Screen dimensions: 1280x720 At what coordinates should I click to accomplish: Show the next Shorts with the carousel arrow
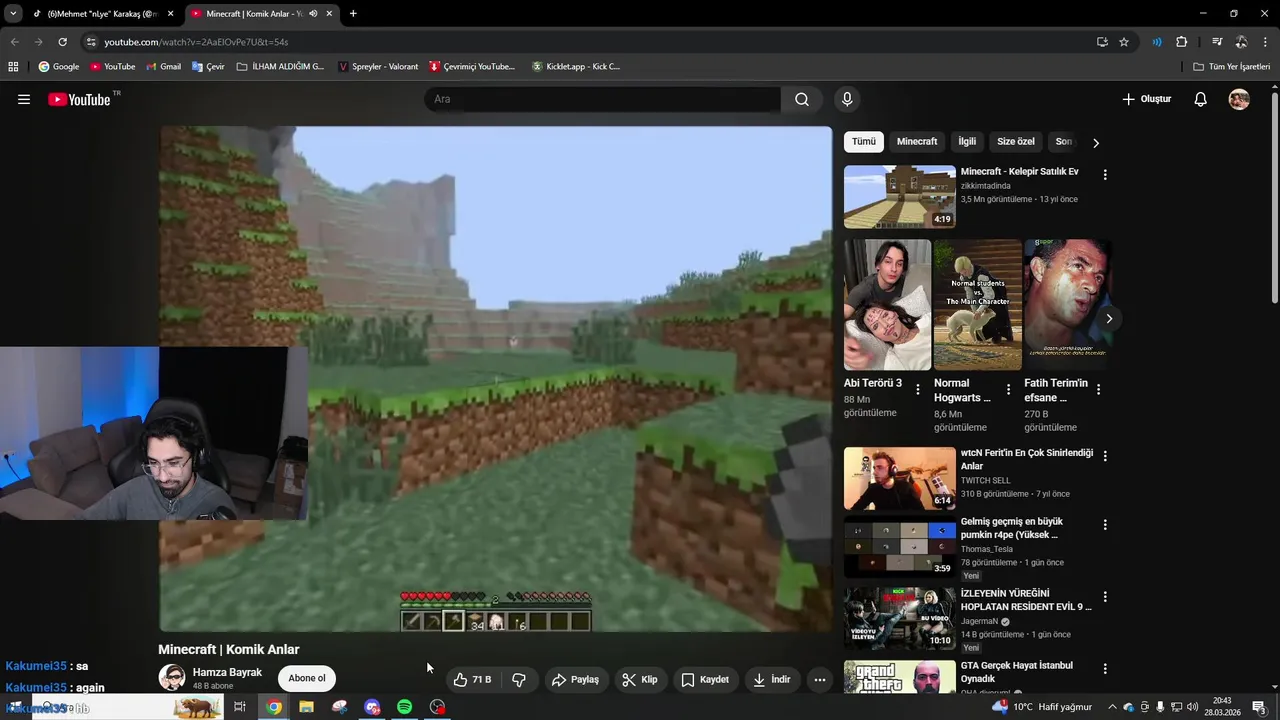click(1108, 318)
